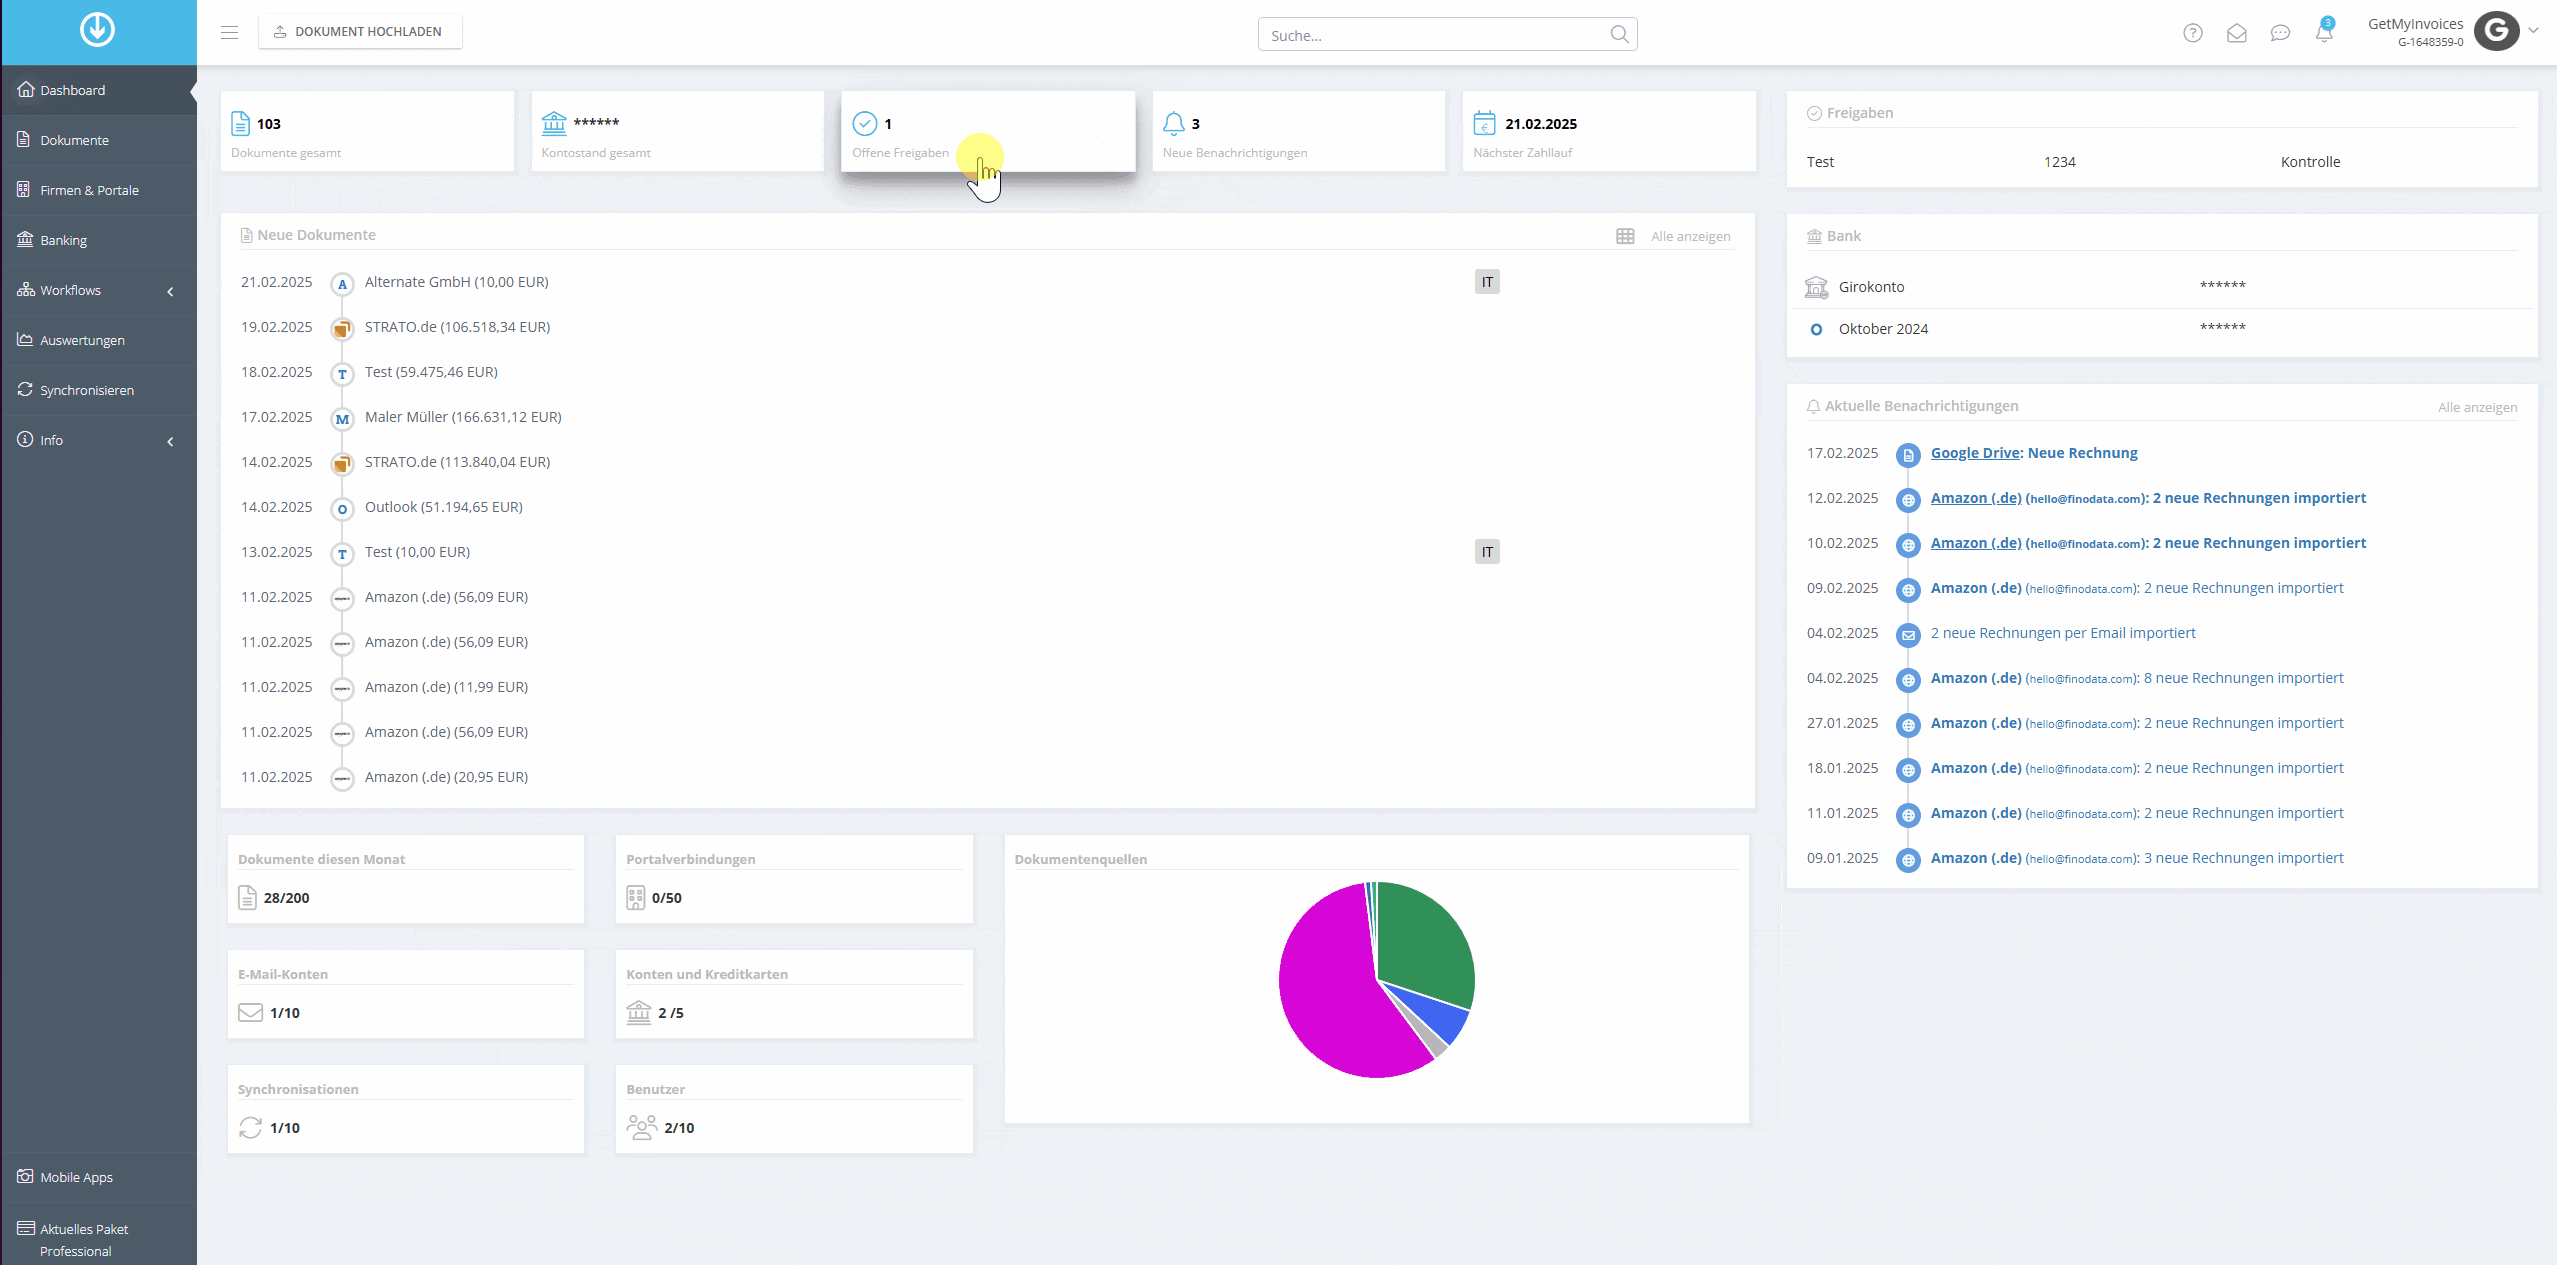The height and width of the screenshot is (1265, 2557).
Task: Click the GetMyInvoices download logo
Action: 97,30
